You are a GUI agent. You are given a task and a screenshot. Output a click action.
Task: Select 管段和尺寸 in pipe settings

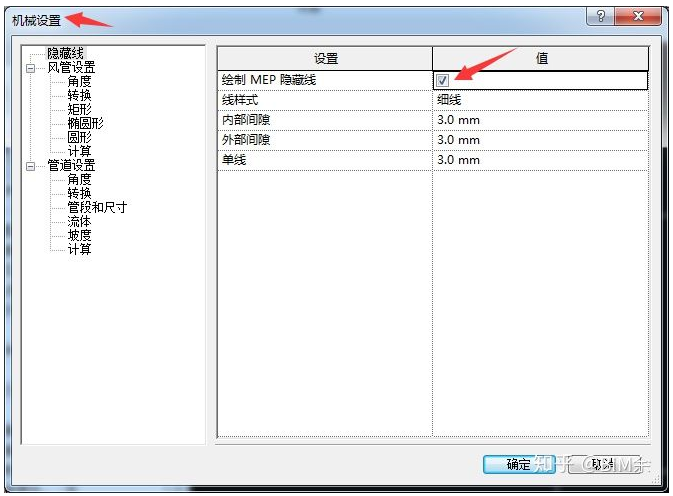[97, 207]
